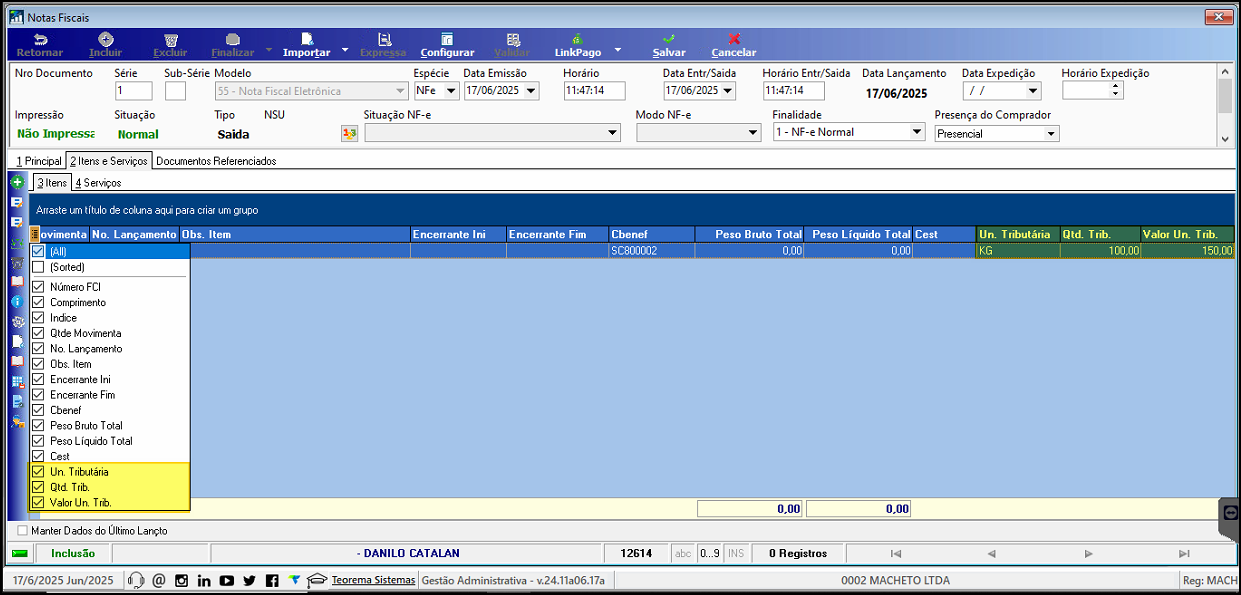1241x595 pixels.
Task: Open the Data Entr/Saída date dropdown
Action: [x=727, y=91]
